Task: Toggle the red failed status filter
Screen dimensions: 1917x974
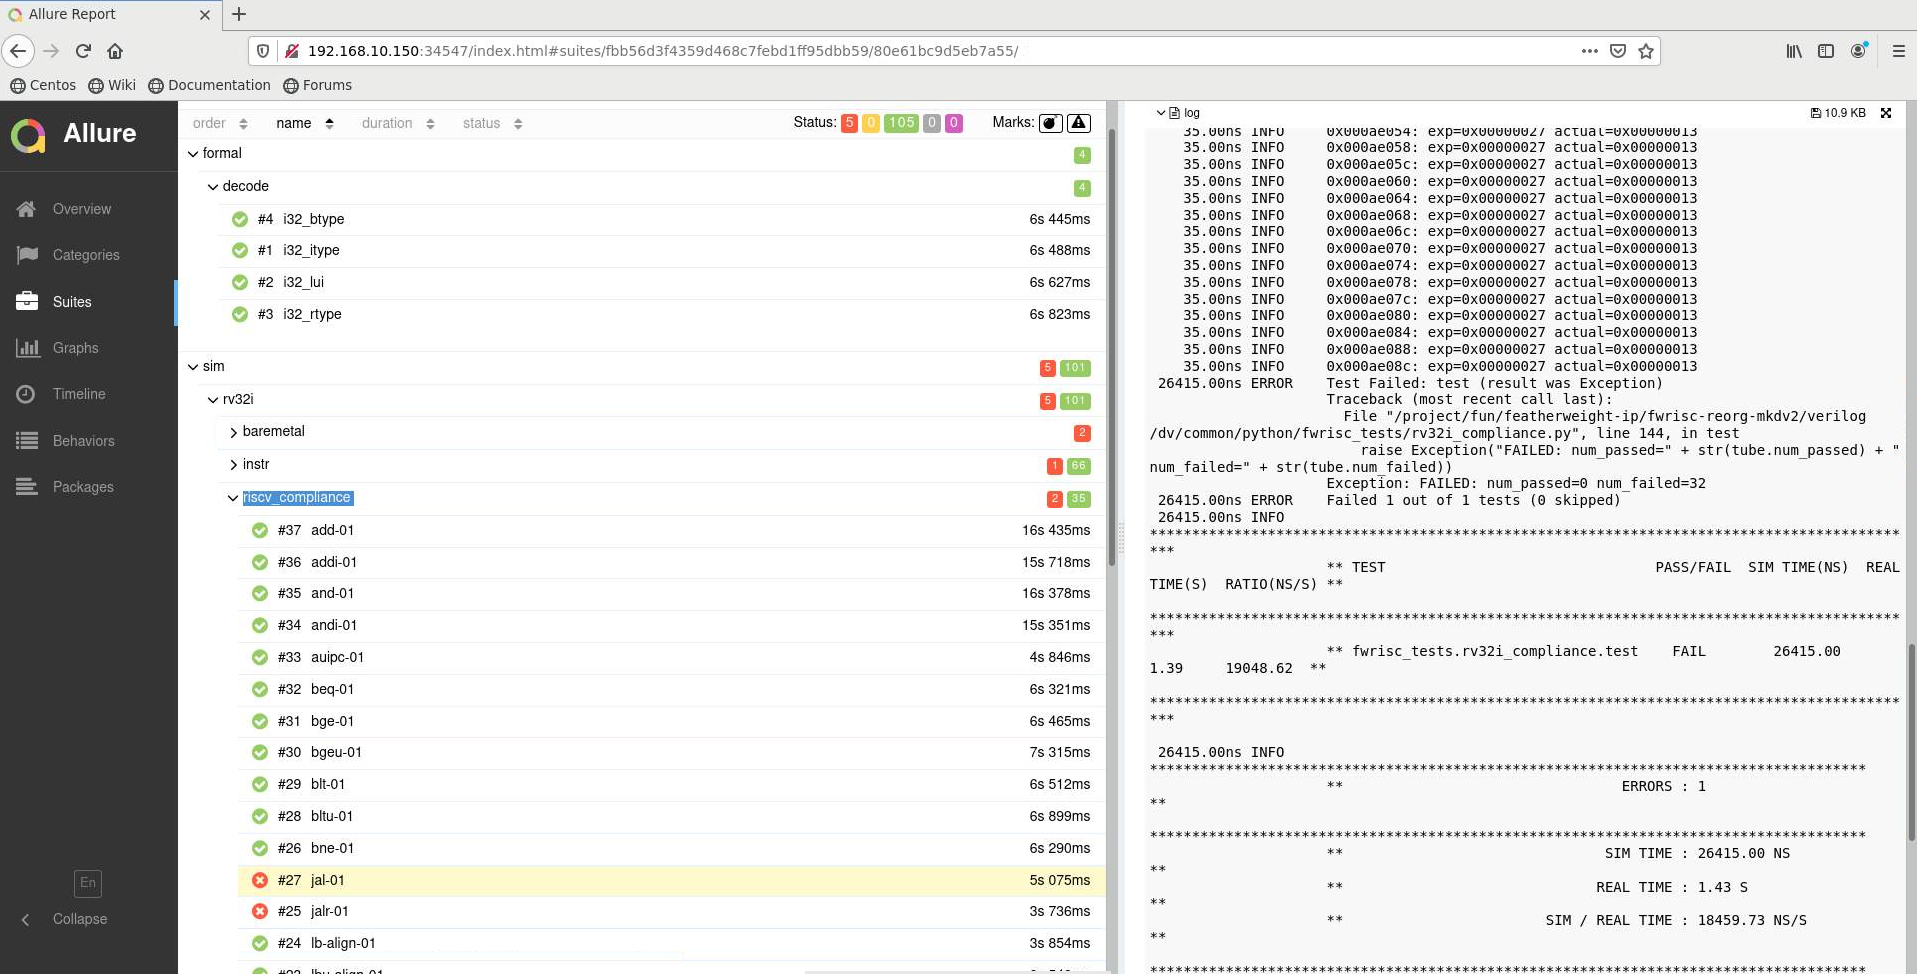Action: pyautogui.click(x=849, y=123)
